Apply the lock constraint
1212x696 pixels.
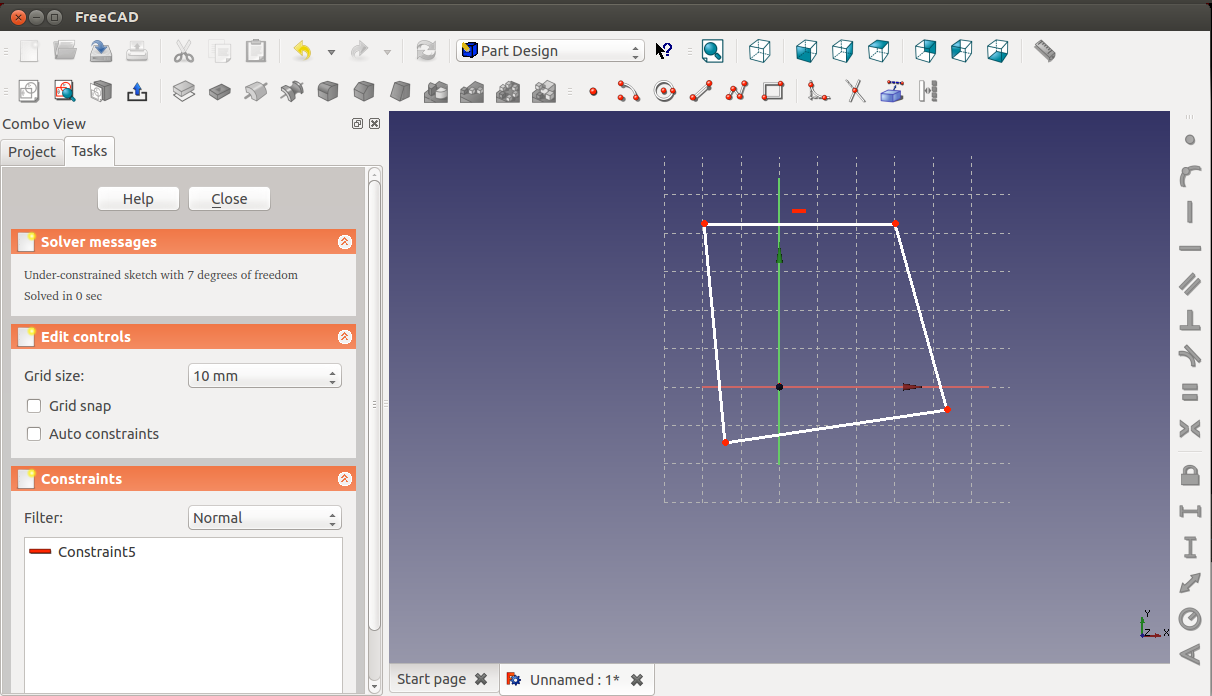pos(1190,474)
